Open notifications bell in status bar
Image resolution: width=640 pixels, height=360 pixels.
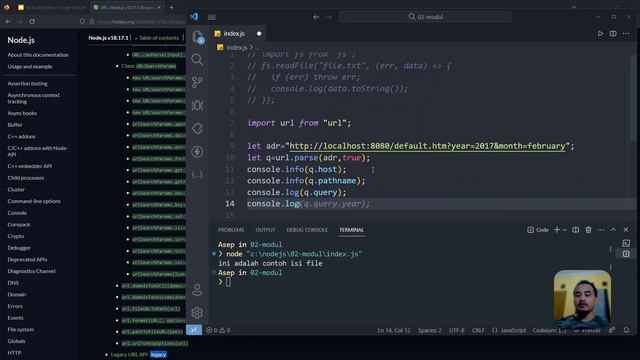[626, 330]
